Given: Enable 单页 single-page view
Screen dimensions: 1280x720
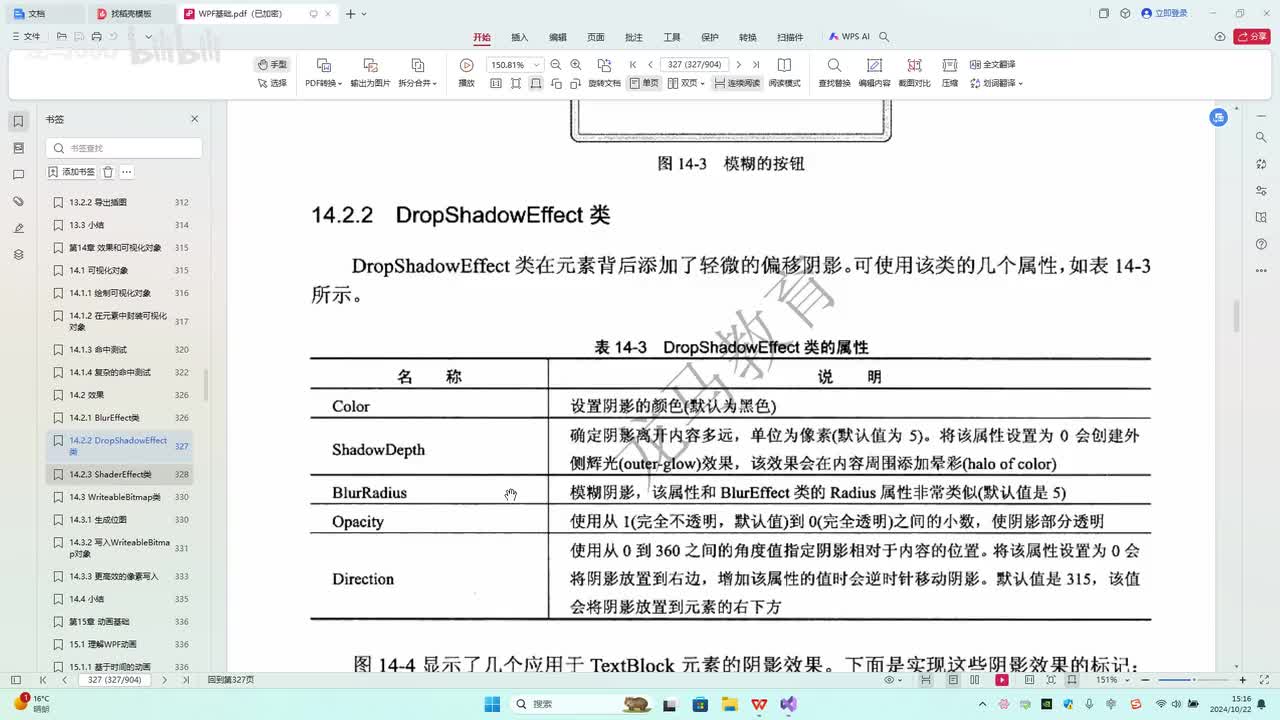Looking at the screenshot, I should tap(644, 83).
